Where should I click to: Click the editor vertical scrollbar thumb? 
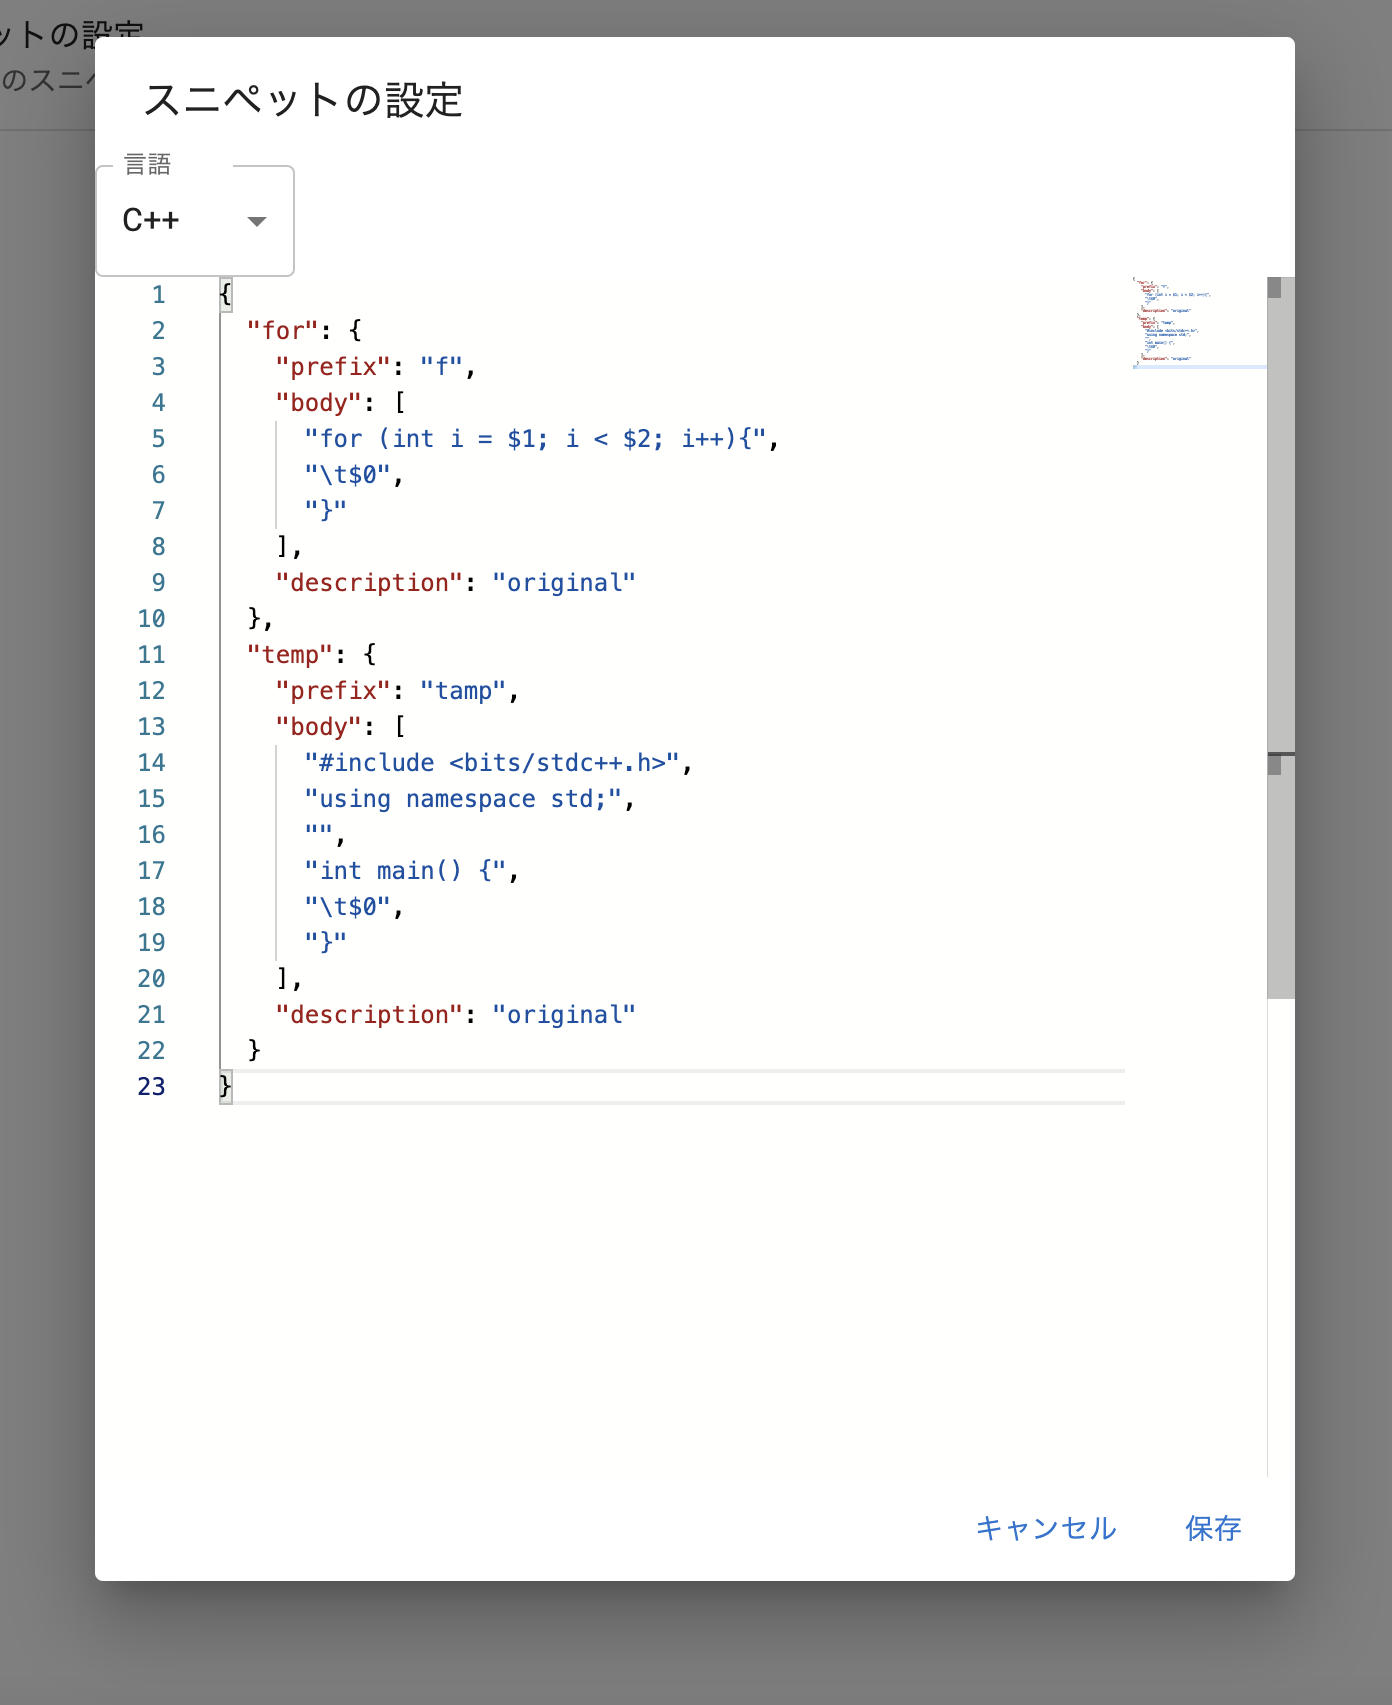[x=1281, y=637]
